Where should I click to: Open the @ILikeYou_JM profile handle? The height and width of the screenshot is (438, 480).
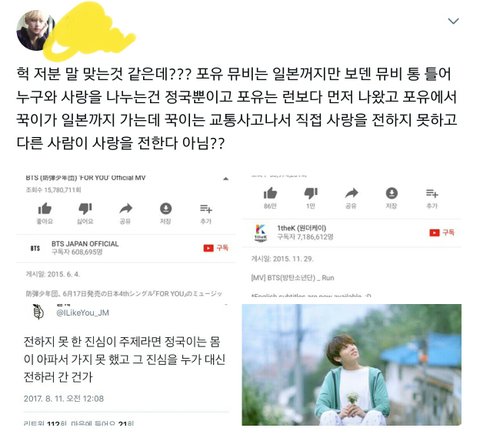click(x=83, y=313)
